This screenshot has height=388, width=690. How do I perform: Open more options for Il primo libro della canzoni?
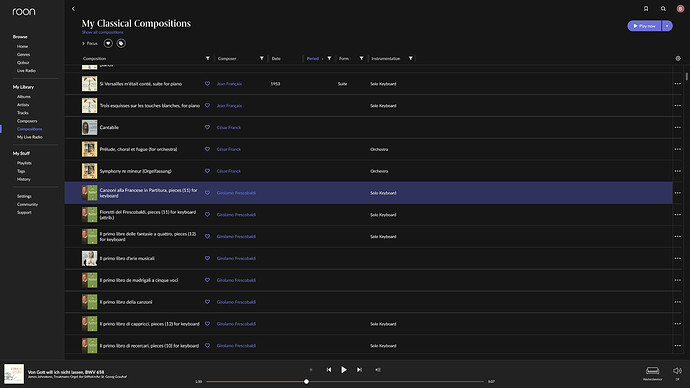point(678,302)
